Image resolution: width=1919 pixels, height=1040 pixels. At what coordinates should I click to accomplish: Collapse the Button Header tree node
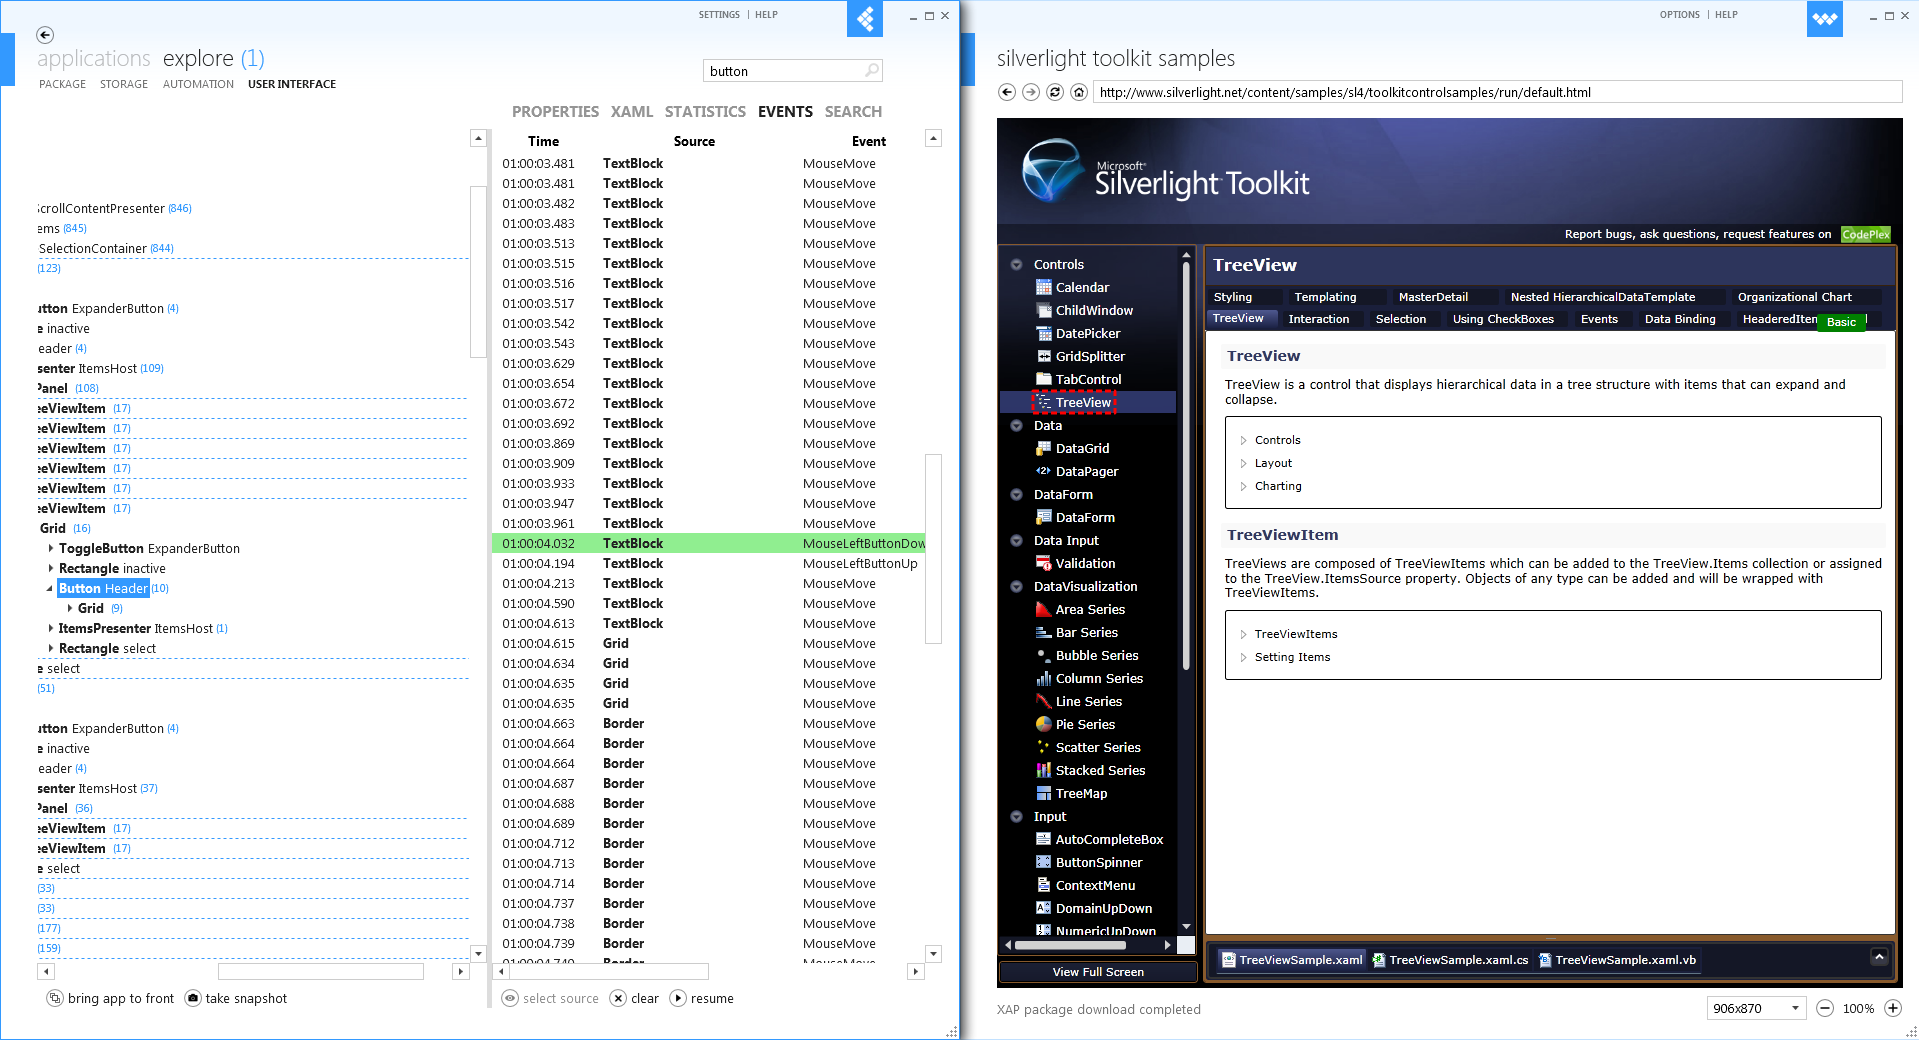pos(50,588)
